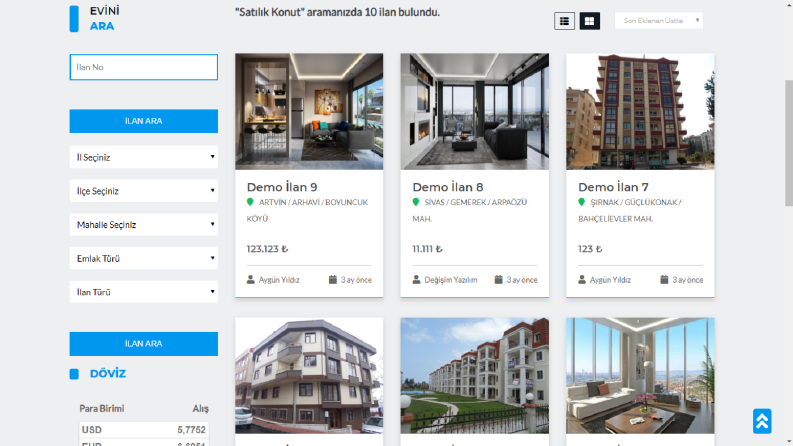This screenshot has height=446, width=793.
Task: Click user icon beside Değişim Yazılım
Action: [x=416, y=280]
